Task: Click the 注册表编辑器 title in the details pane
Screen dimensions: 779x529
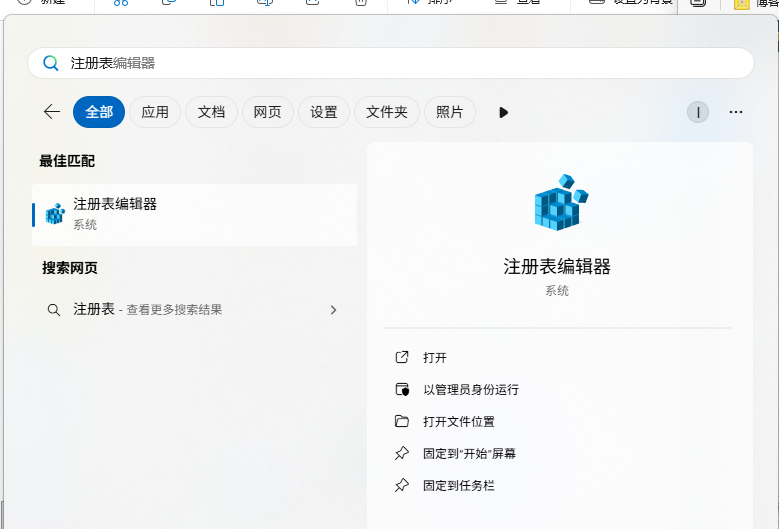Action: coord(557,267)
